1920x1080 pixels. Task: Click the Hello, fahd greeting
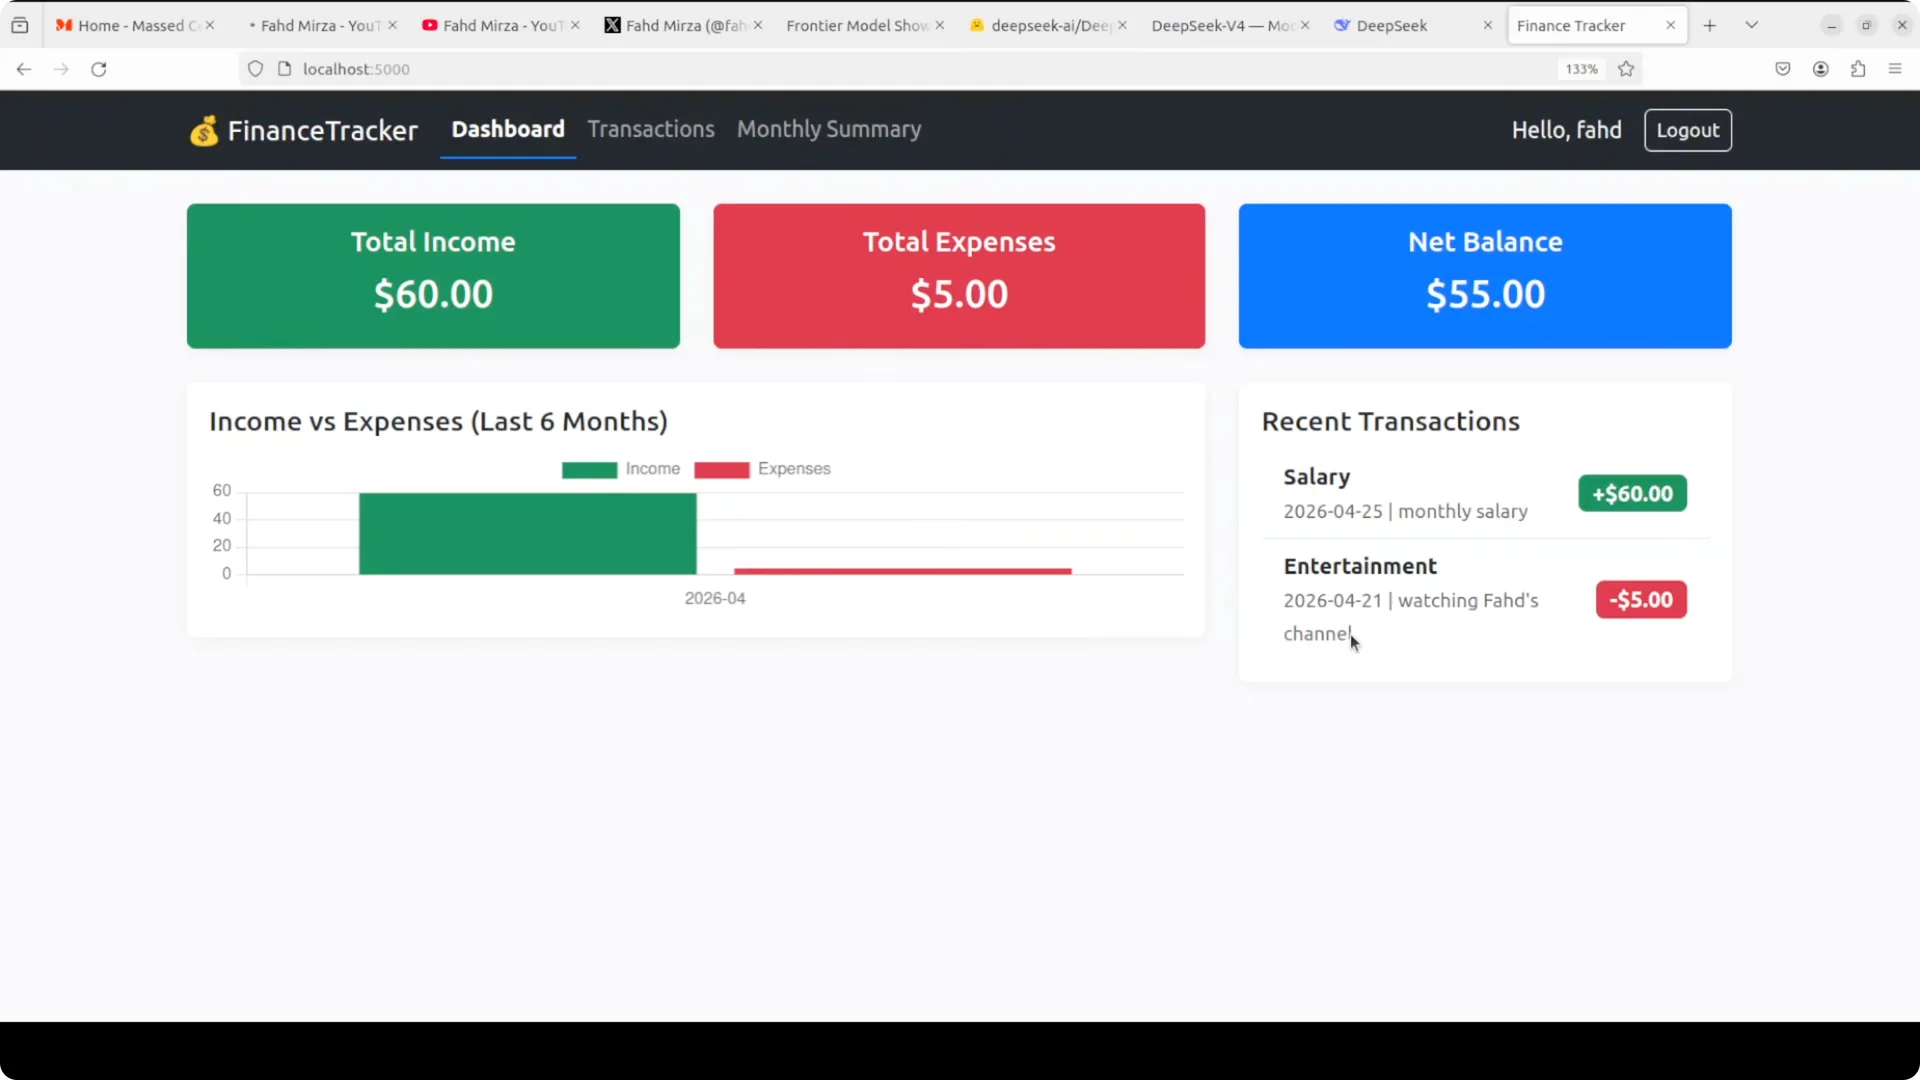(x=1566, y=130)
